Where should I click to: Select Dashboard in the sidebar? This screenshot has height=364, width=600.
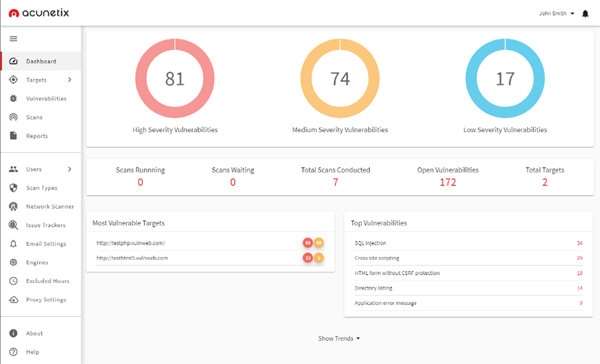[41, 61]
